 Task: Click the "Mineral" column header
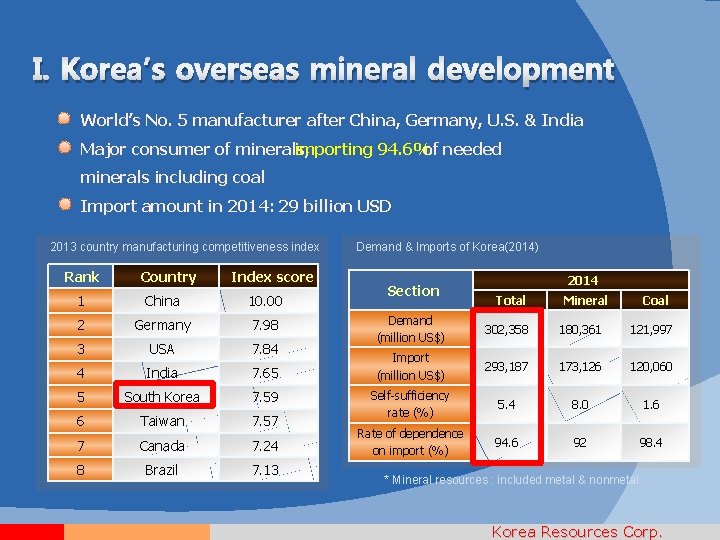coord(584,300)
